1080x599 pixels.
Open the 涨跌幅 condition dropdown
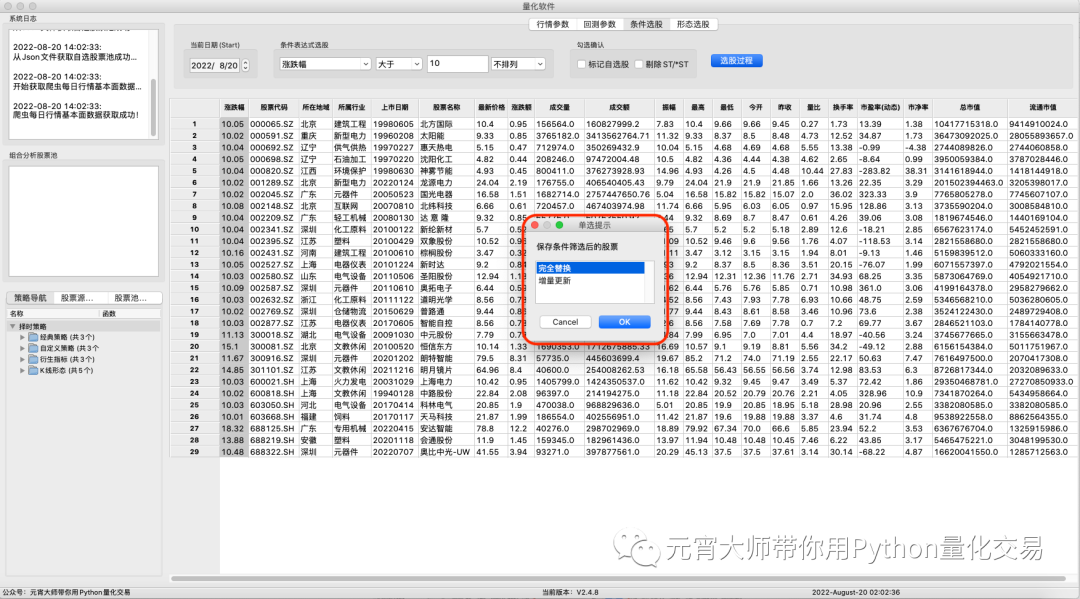(325, 64)
